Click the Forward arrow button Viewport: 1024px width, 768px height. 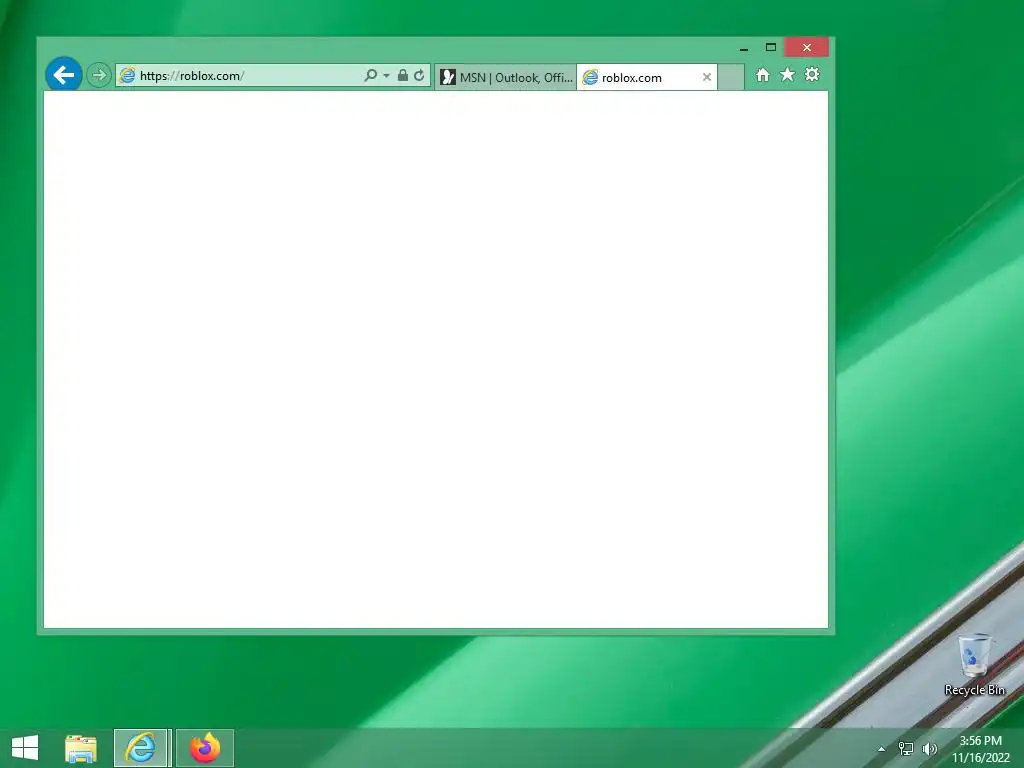(99, 75)
